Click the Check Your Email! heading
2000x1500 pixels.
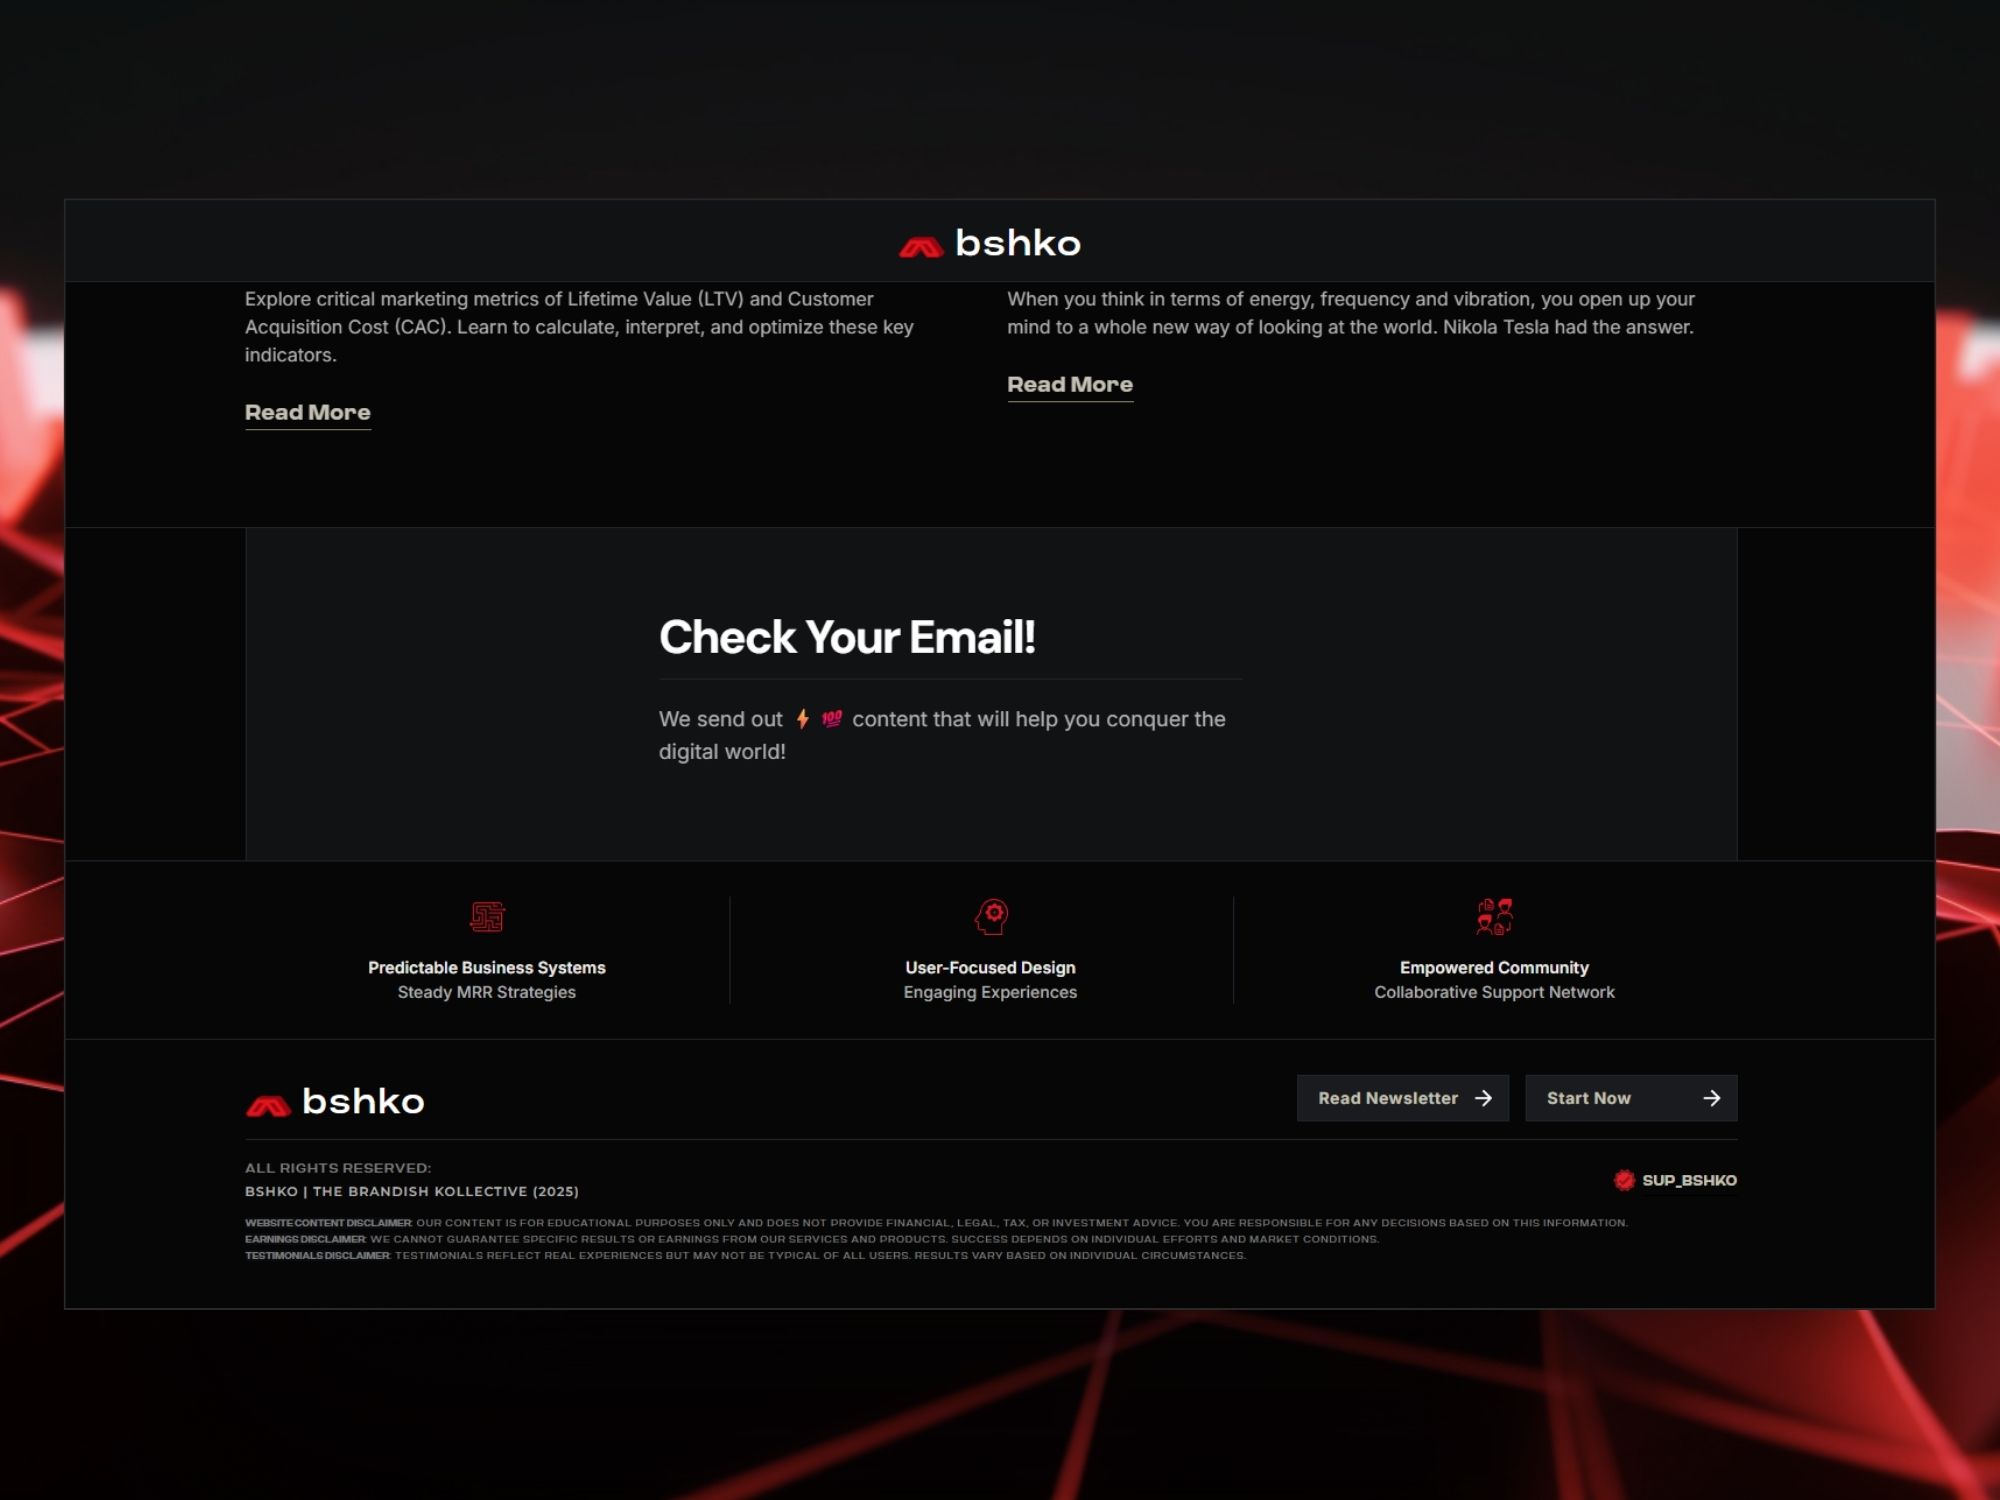coord(846,637)
